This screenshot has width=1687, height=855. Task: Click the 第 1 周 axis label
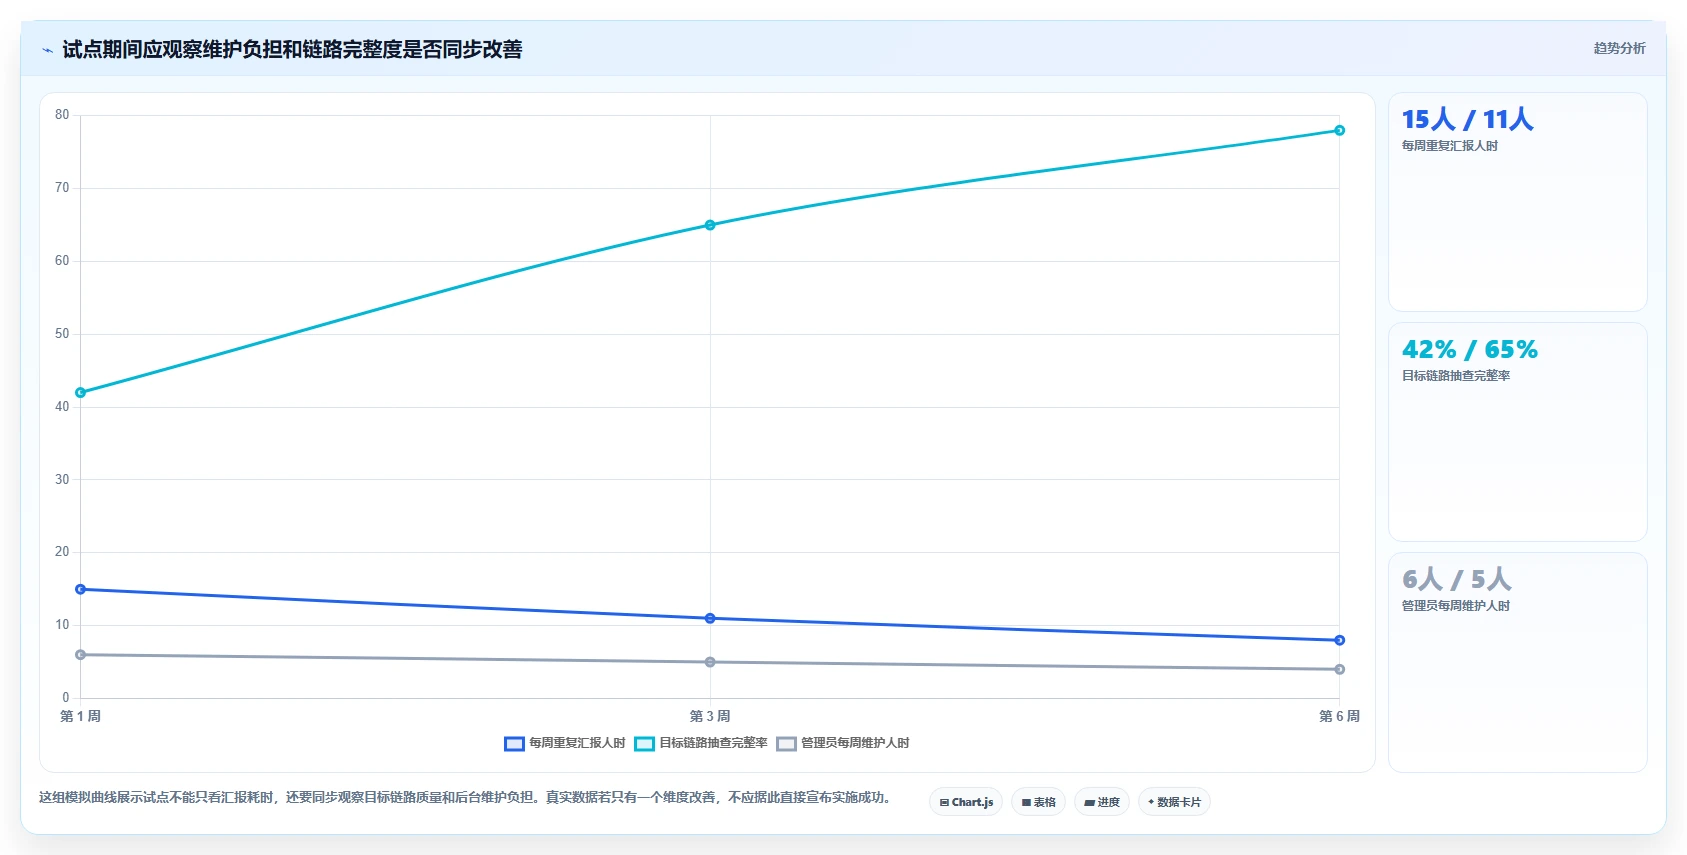coord(81,716)
